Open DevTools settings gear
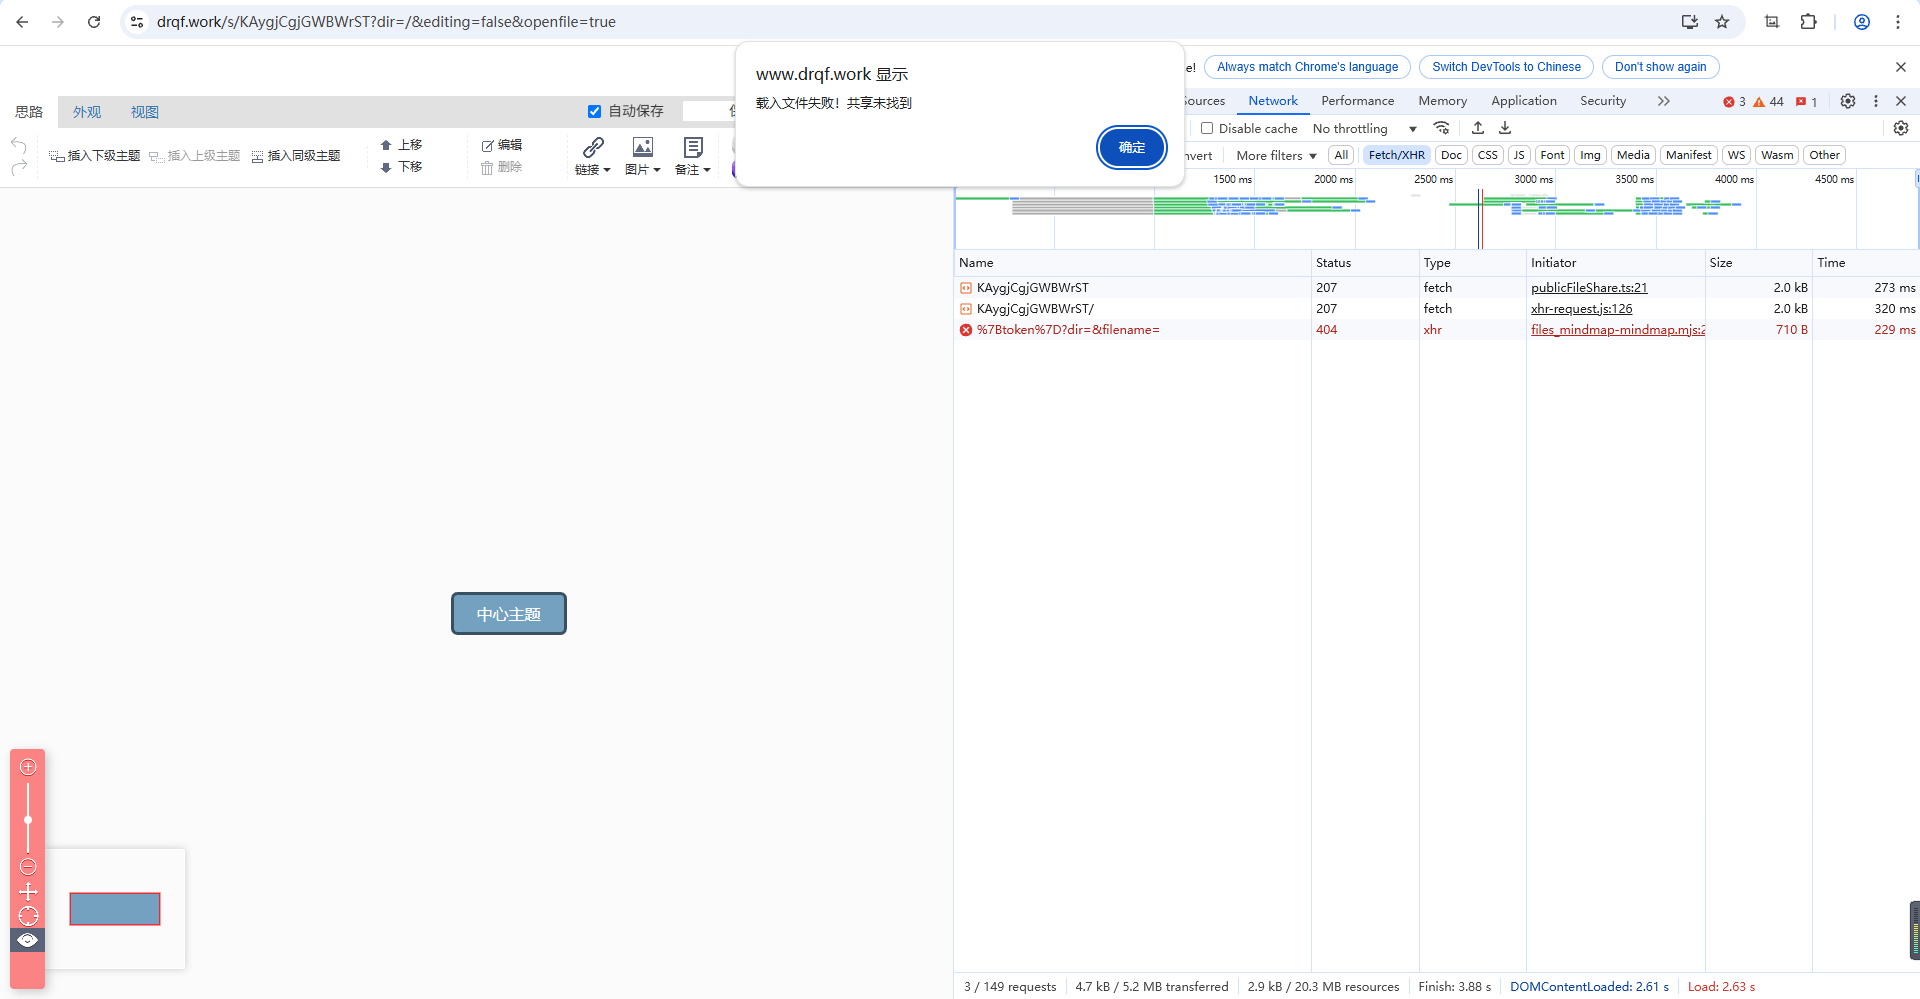 click(x=1848, y=101)
